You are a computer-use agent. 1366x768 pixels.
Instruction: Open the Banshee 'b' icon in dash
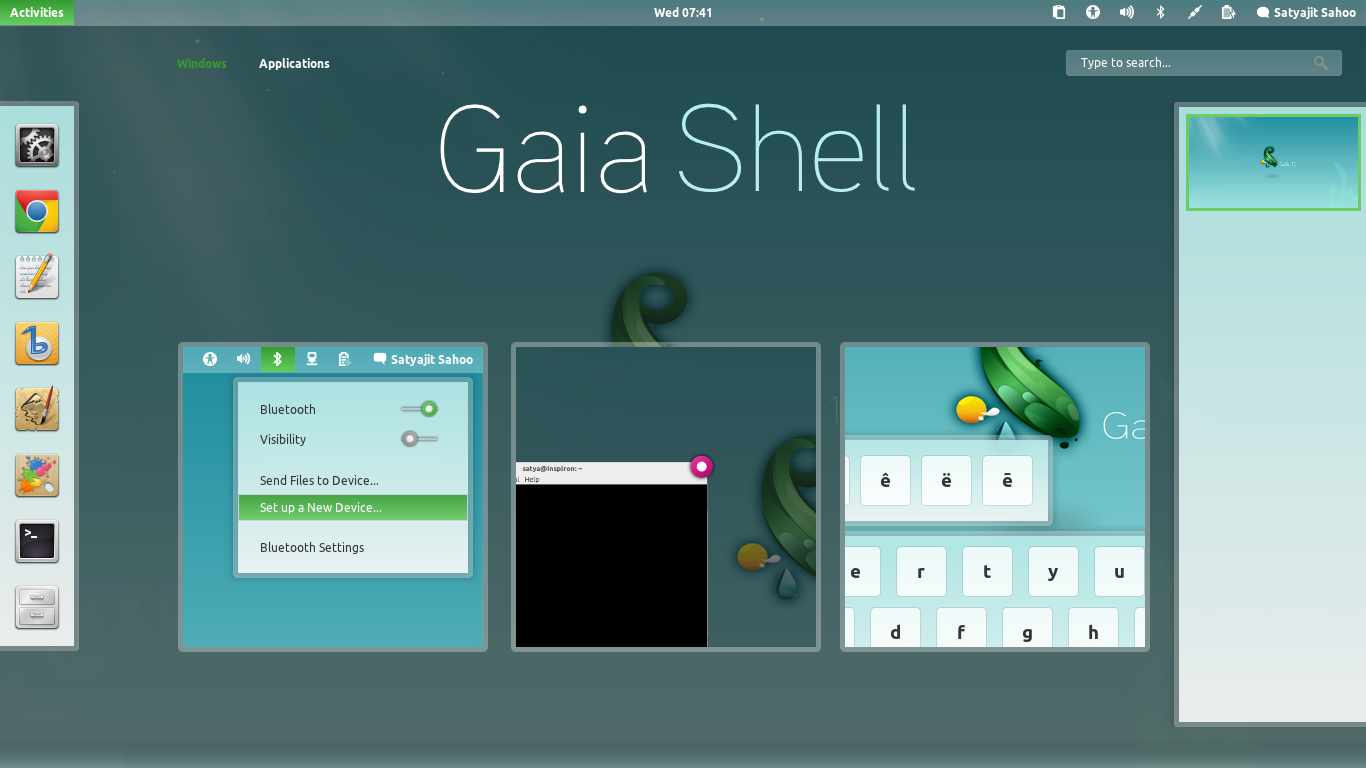[37, 343]
